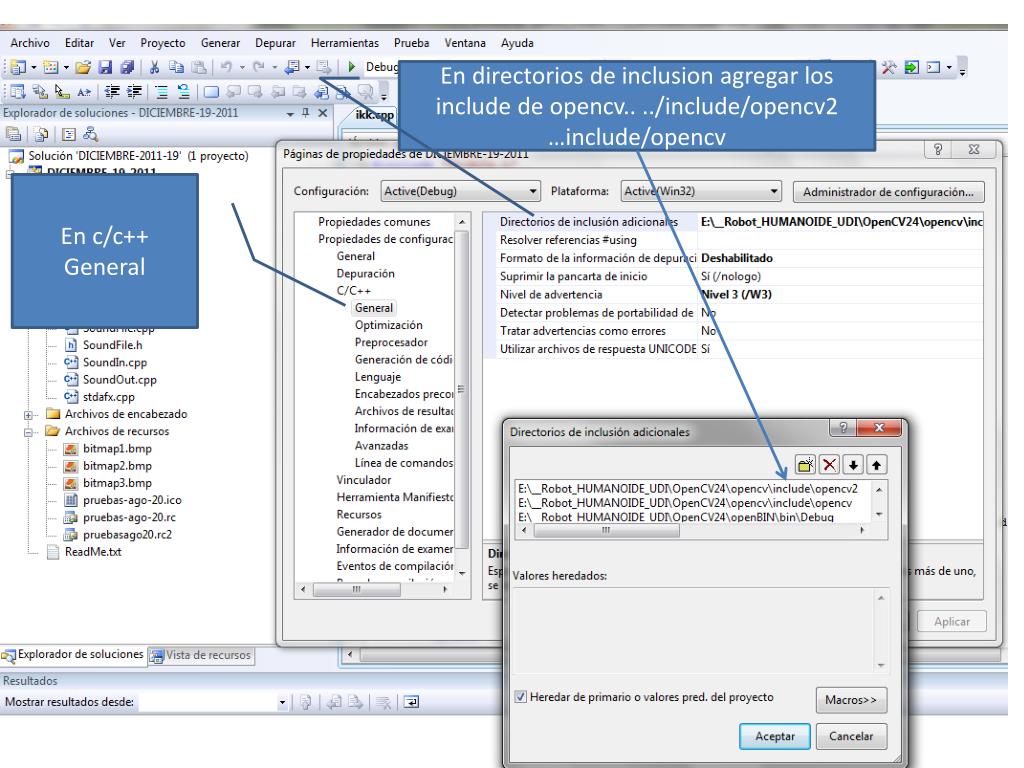Open the Proyecto menu
The width and height of the screenshot is (1024, 768).
click(x=163, y=43)
